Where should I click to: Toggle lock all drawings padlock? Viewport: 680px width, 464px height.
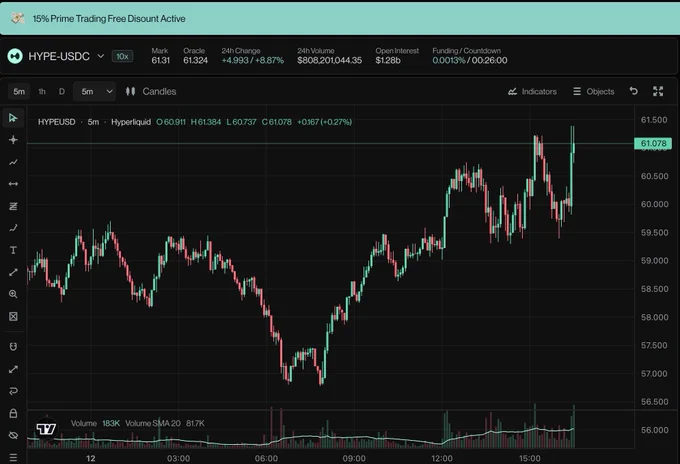tap(13, 413)
